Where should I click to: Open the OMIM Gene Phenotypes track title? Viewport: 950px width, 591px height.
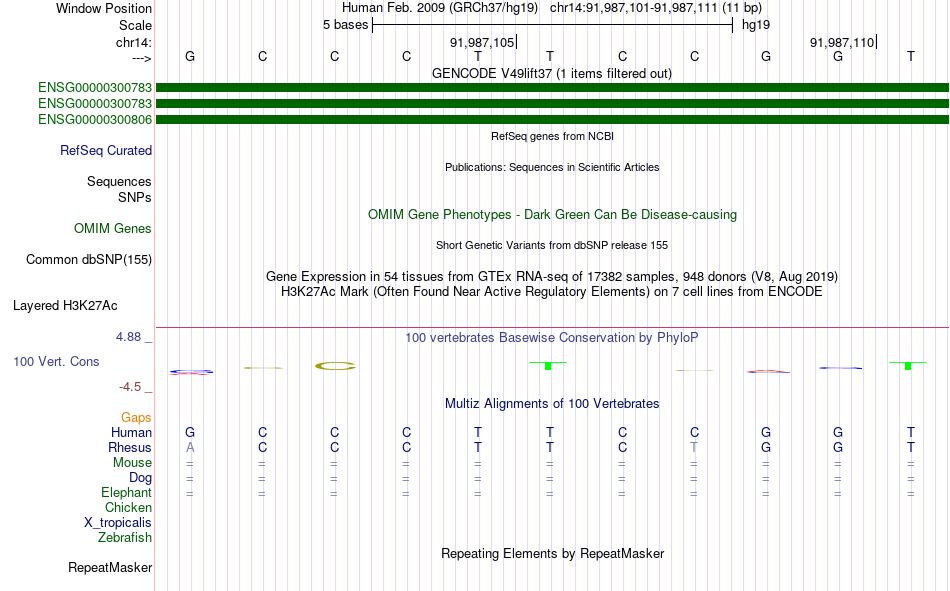552,215
